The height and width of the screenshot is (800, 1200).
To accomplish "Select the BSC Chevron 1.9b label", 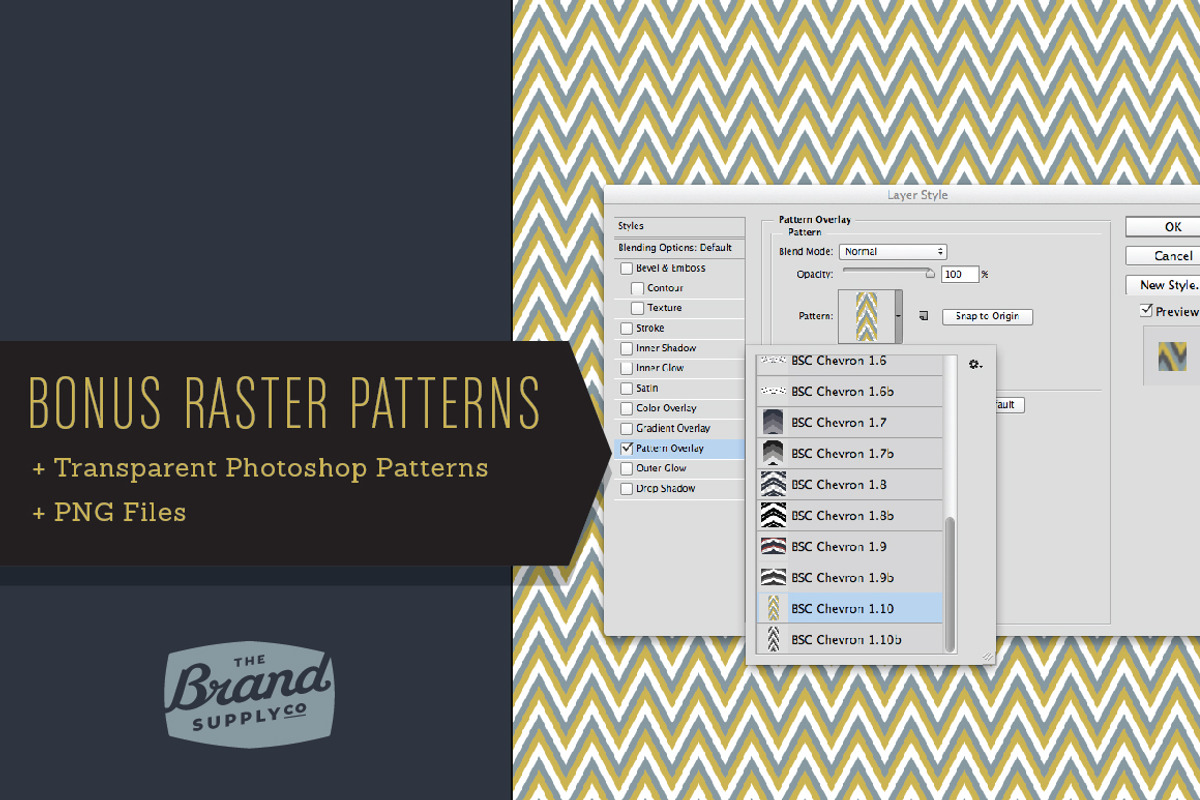I will click(842, 577).
